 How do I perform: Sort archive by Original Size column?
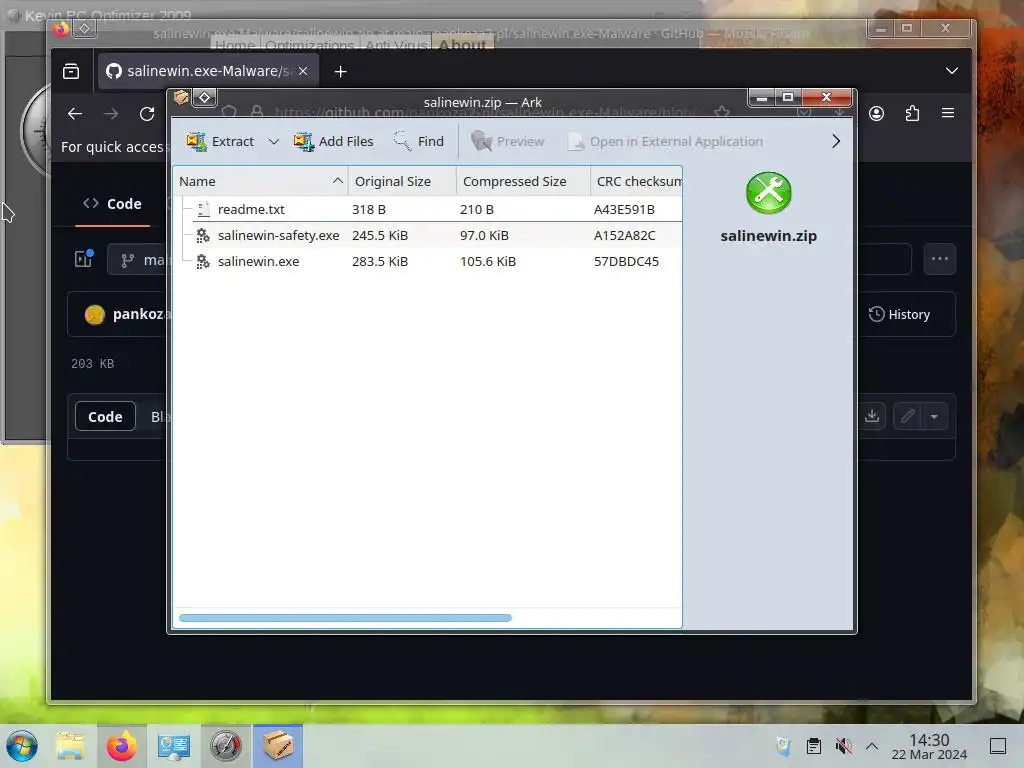[402, 182]
